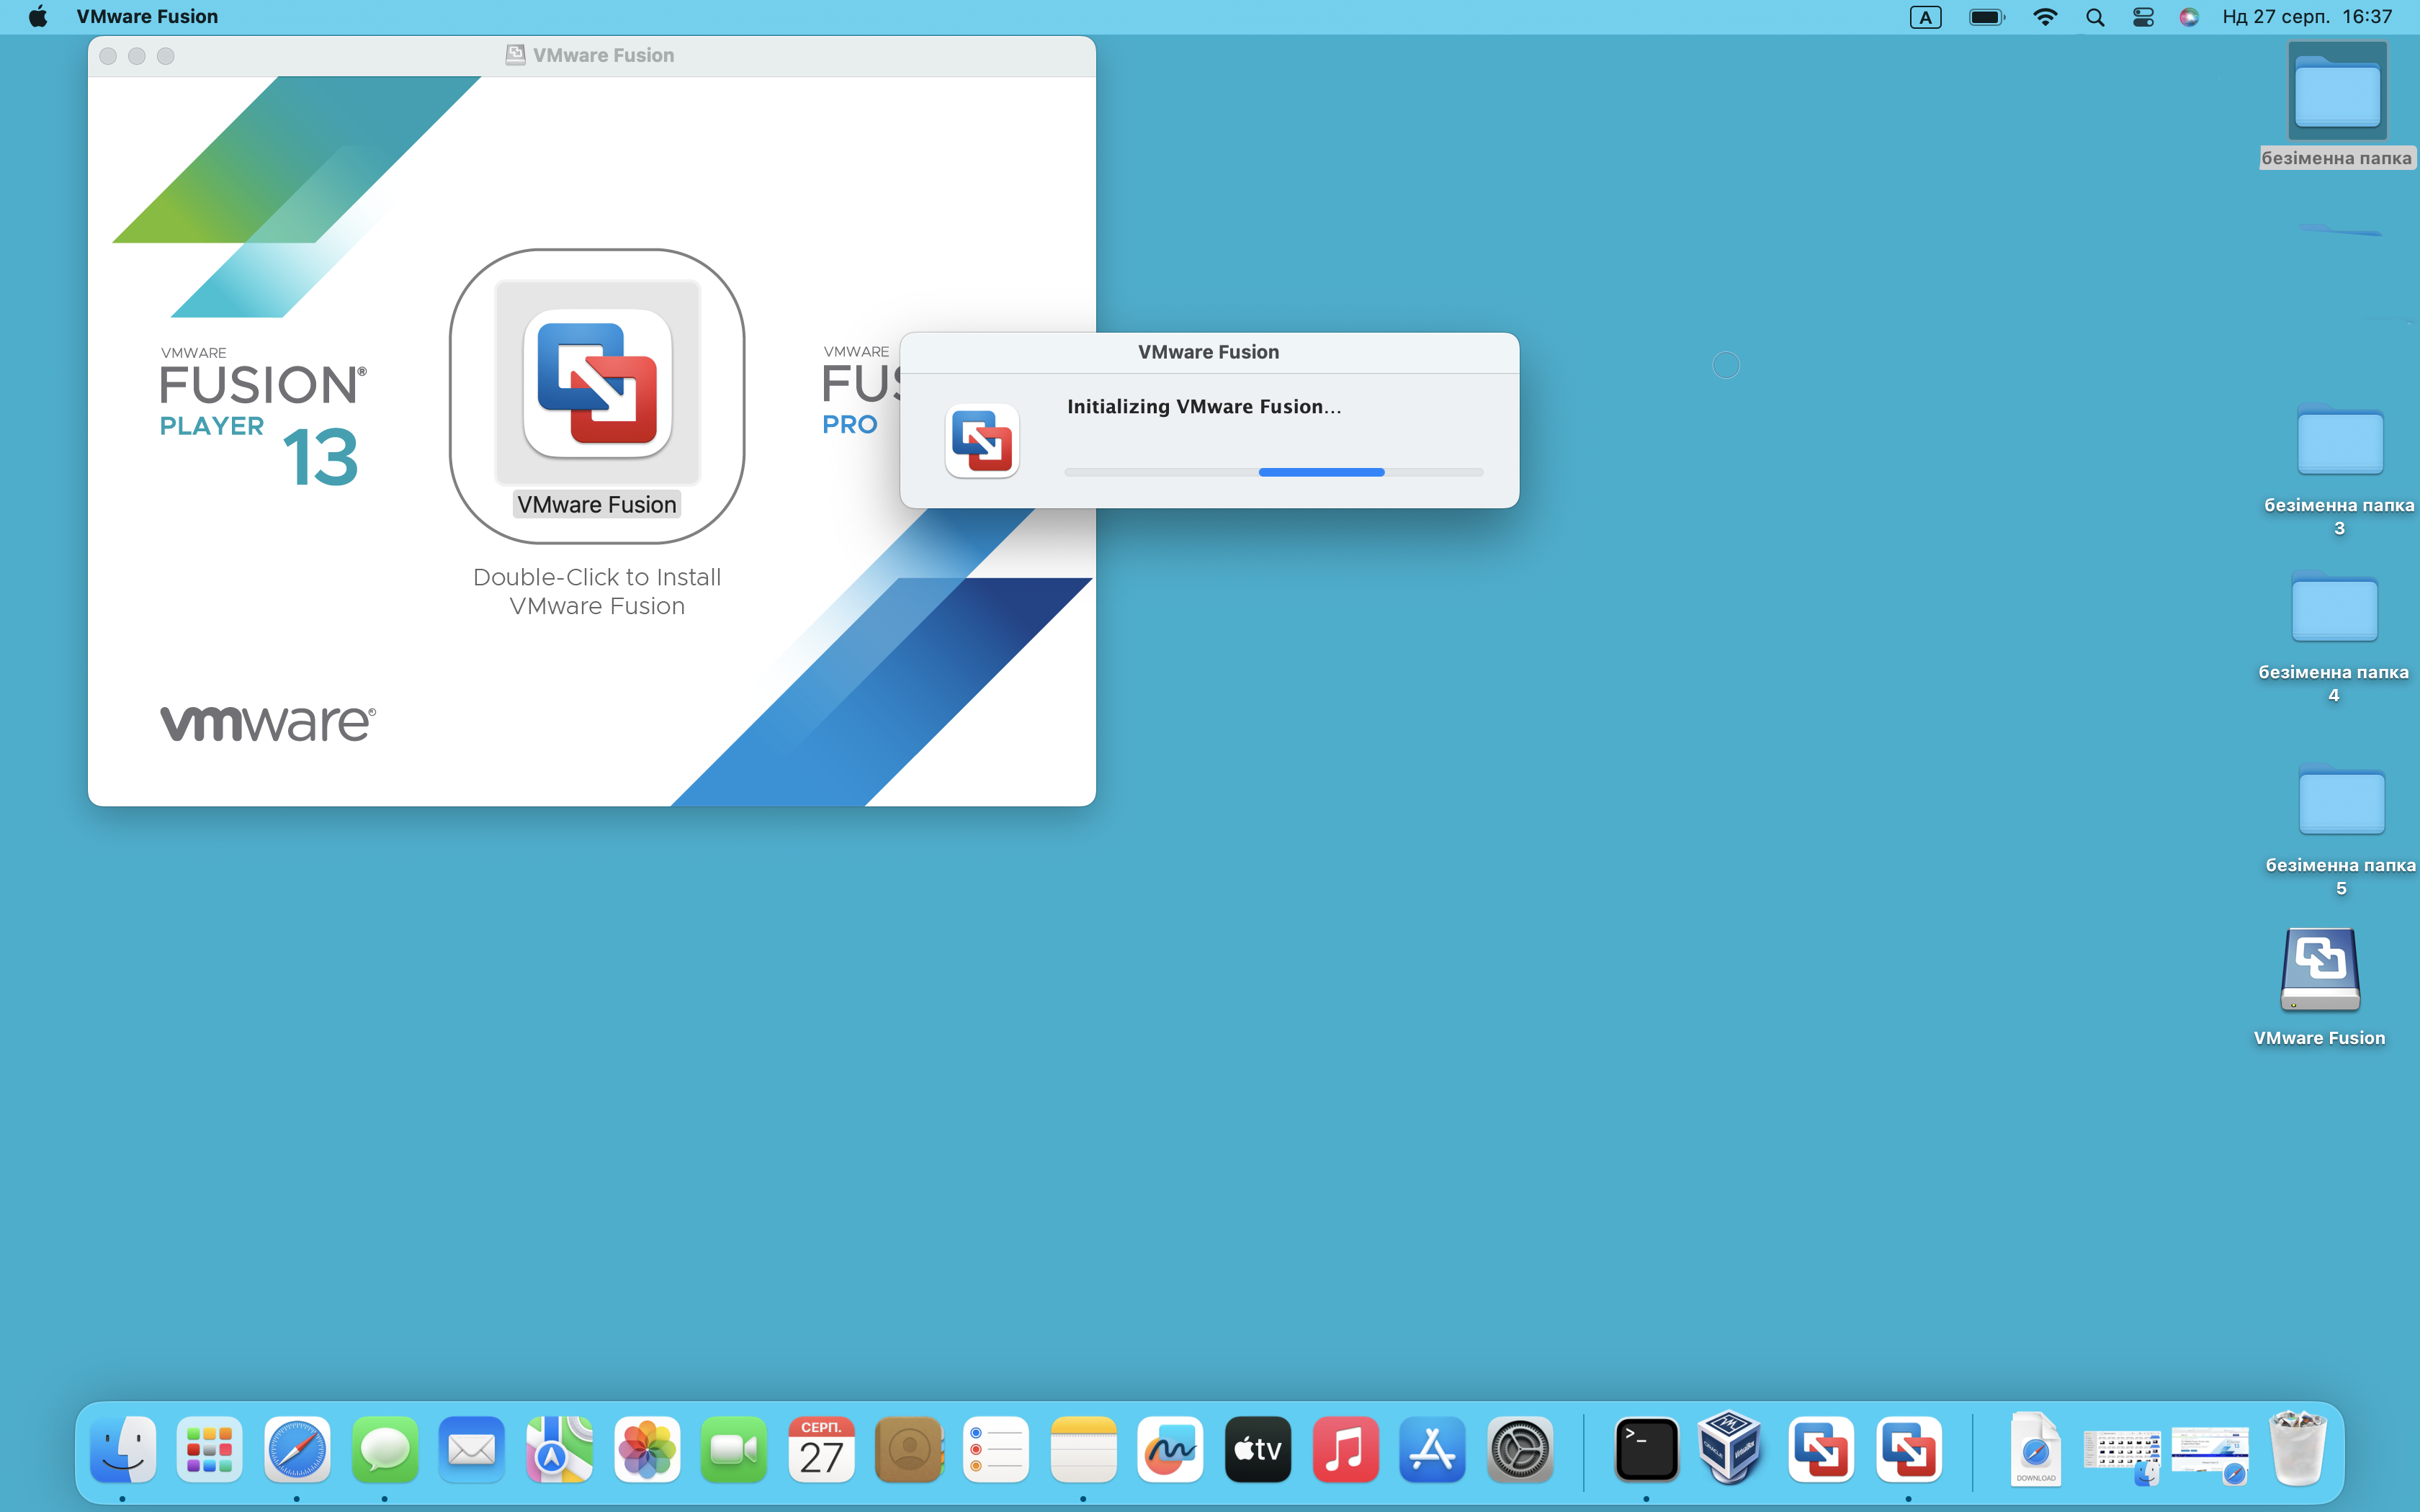This screenshot has height=1512, width=2420.
Task: Select desktop folder безіменна папка 5
Action: point(2341,800)
